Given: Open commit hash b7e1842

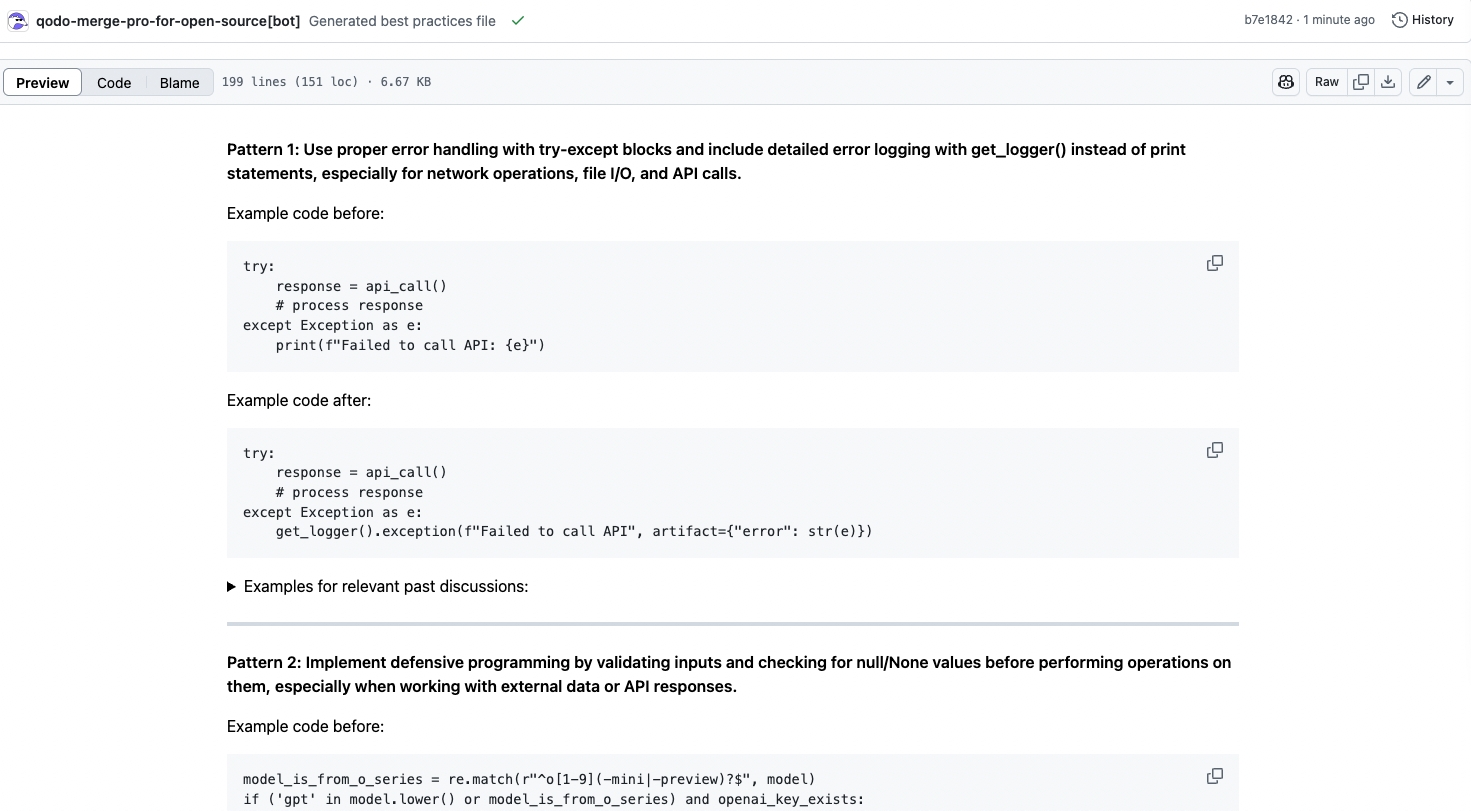Looking at the screenshot, I should coord(1268,20).
